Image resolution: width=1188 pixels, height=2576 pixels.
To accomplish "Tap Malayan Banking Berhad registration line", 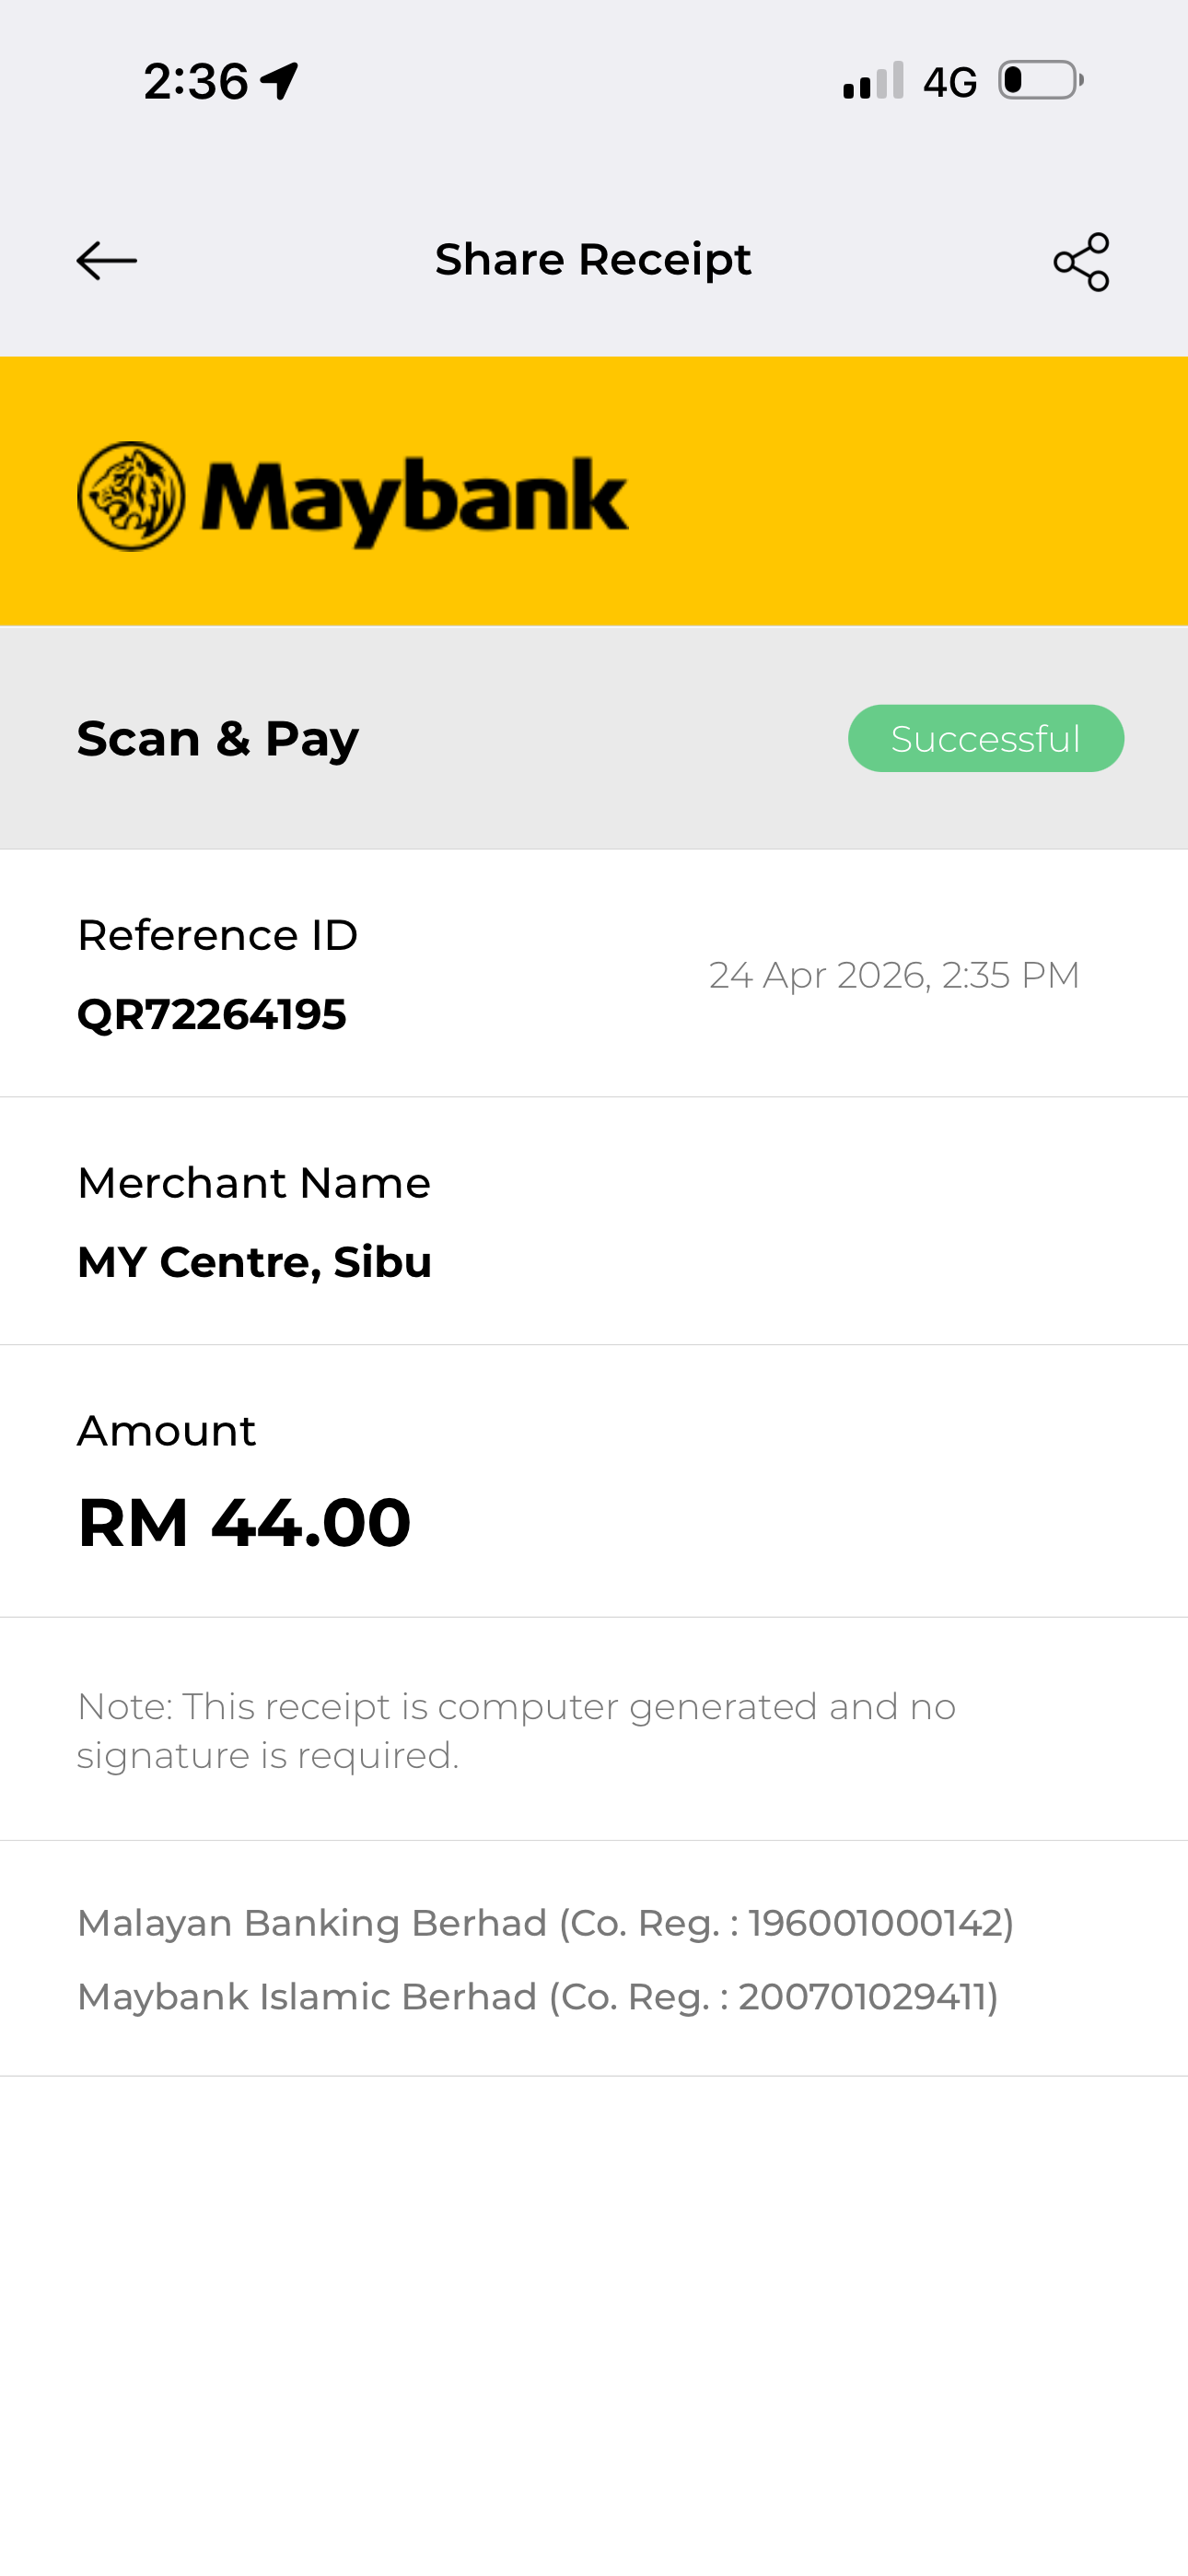I will (546, 1923).
